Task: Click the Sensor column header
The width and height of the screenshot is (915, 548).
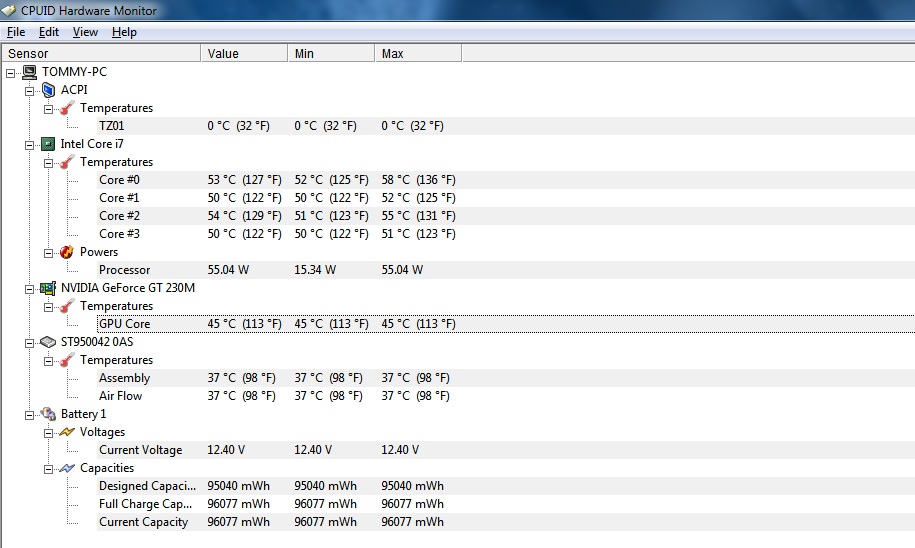Action: click(x=101, y=53)
